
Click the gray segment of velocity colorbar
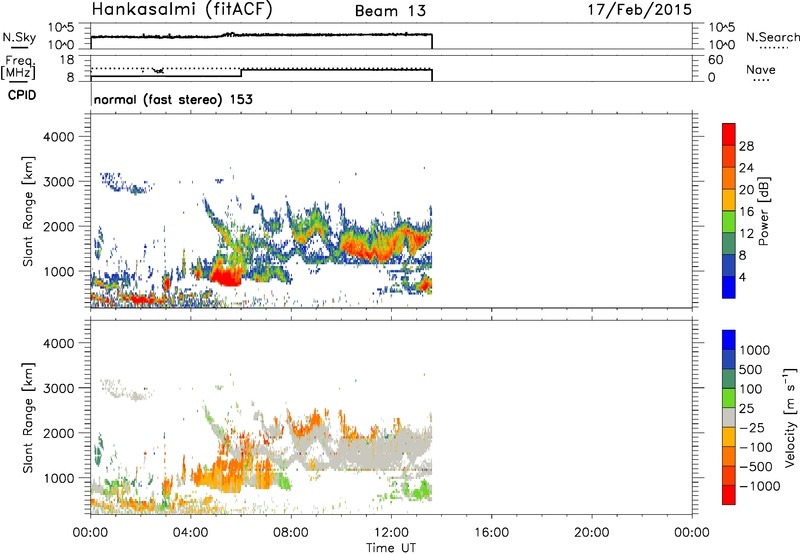point(729,417)
